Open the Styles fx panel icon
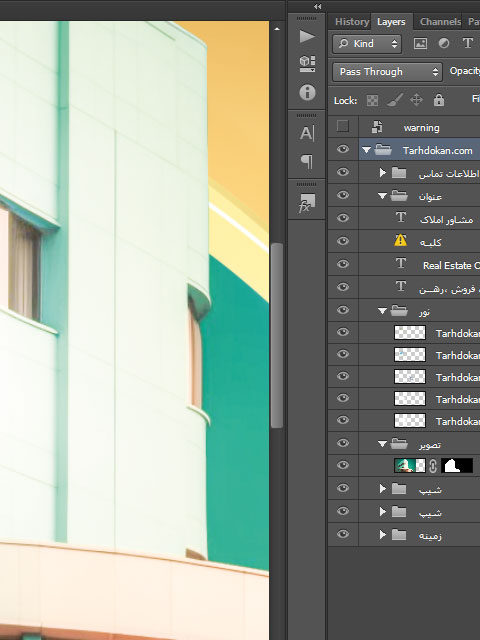 [307, 203]
